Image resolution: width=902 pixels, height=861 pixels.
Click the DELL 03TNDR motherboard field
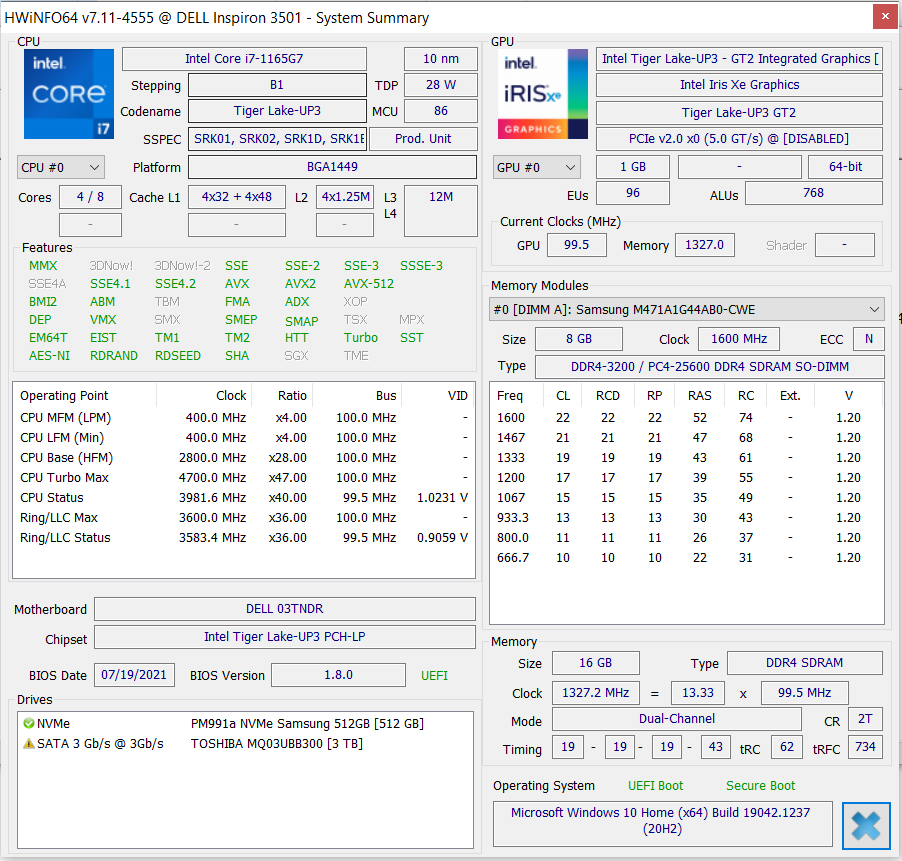[x=285, y=609]
